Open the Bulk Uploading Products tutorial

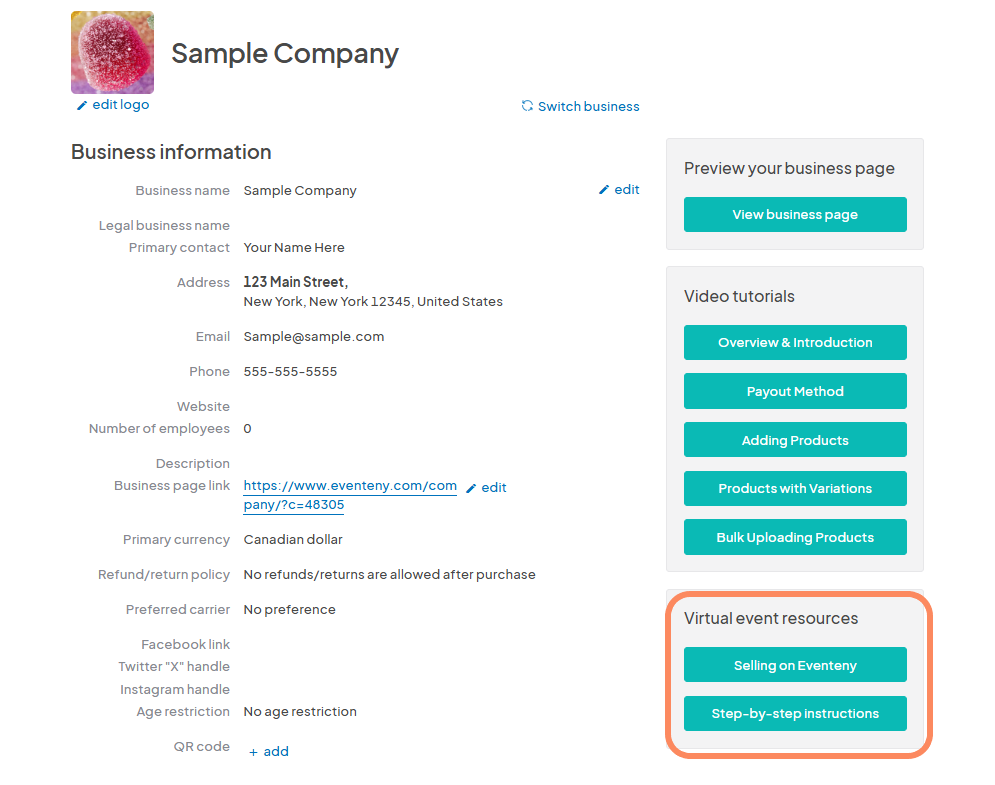point(794,537)
